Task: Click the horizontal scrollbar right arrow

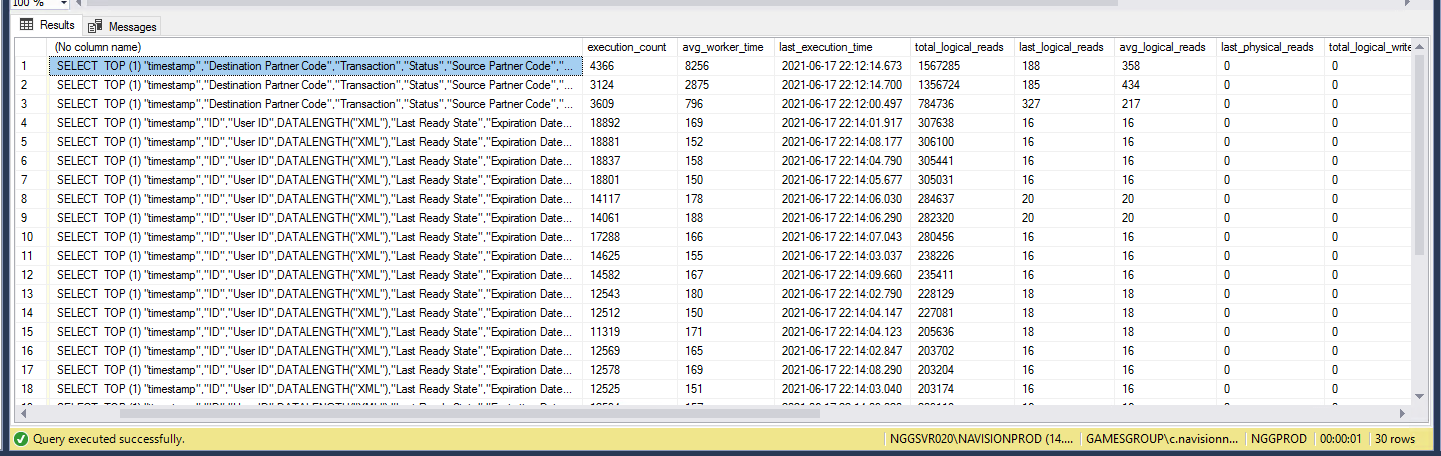Action: pyautogui.click(x=1403, y=412)
